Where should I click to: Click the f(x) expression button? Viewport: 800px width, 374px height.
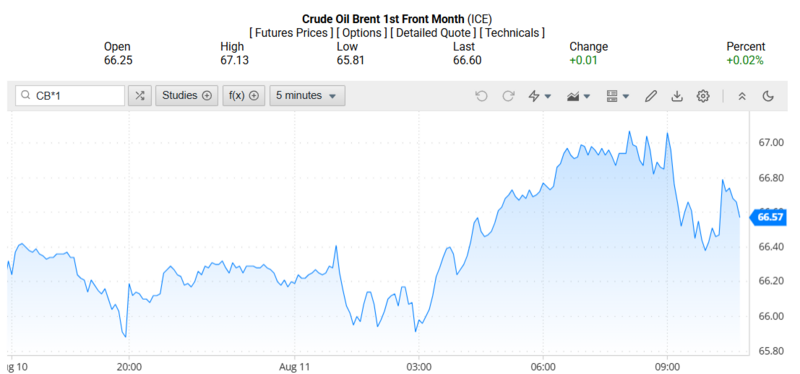244,95
